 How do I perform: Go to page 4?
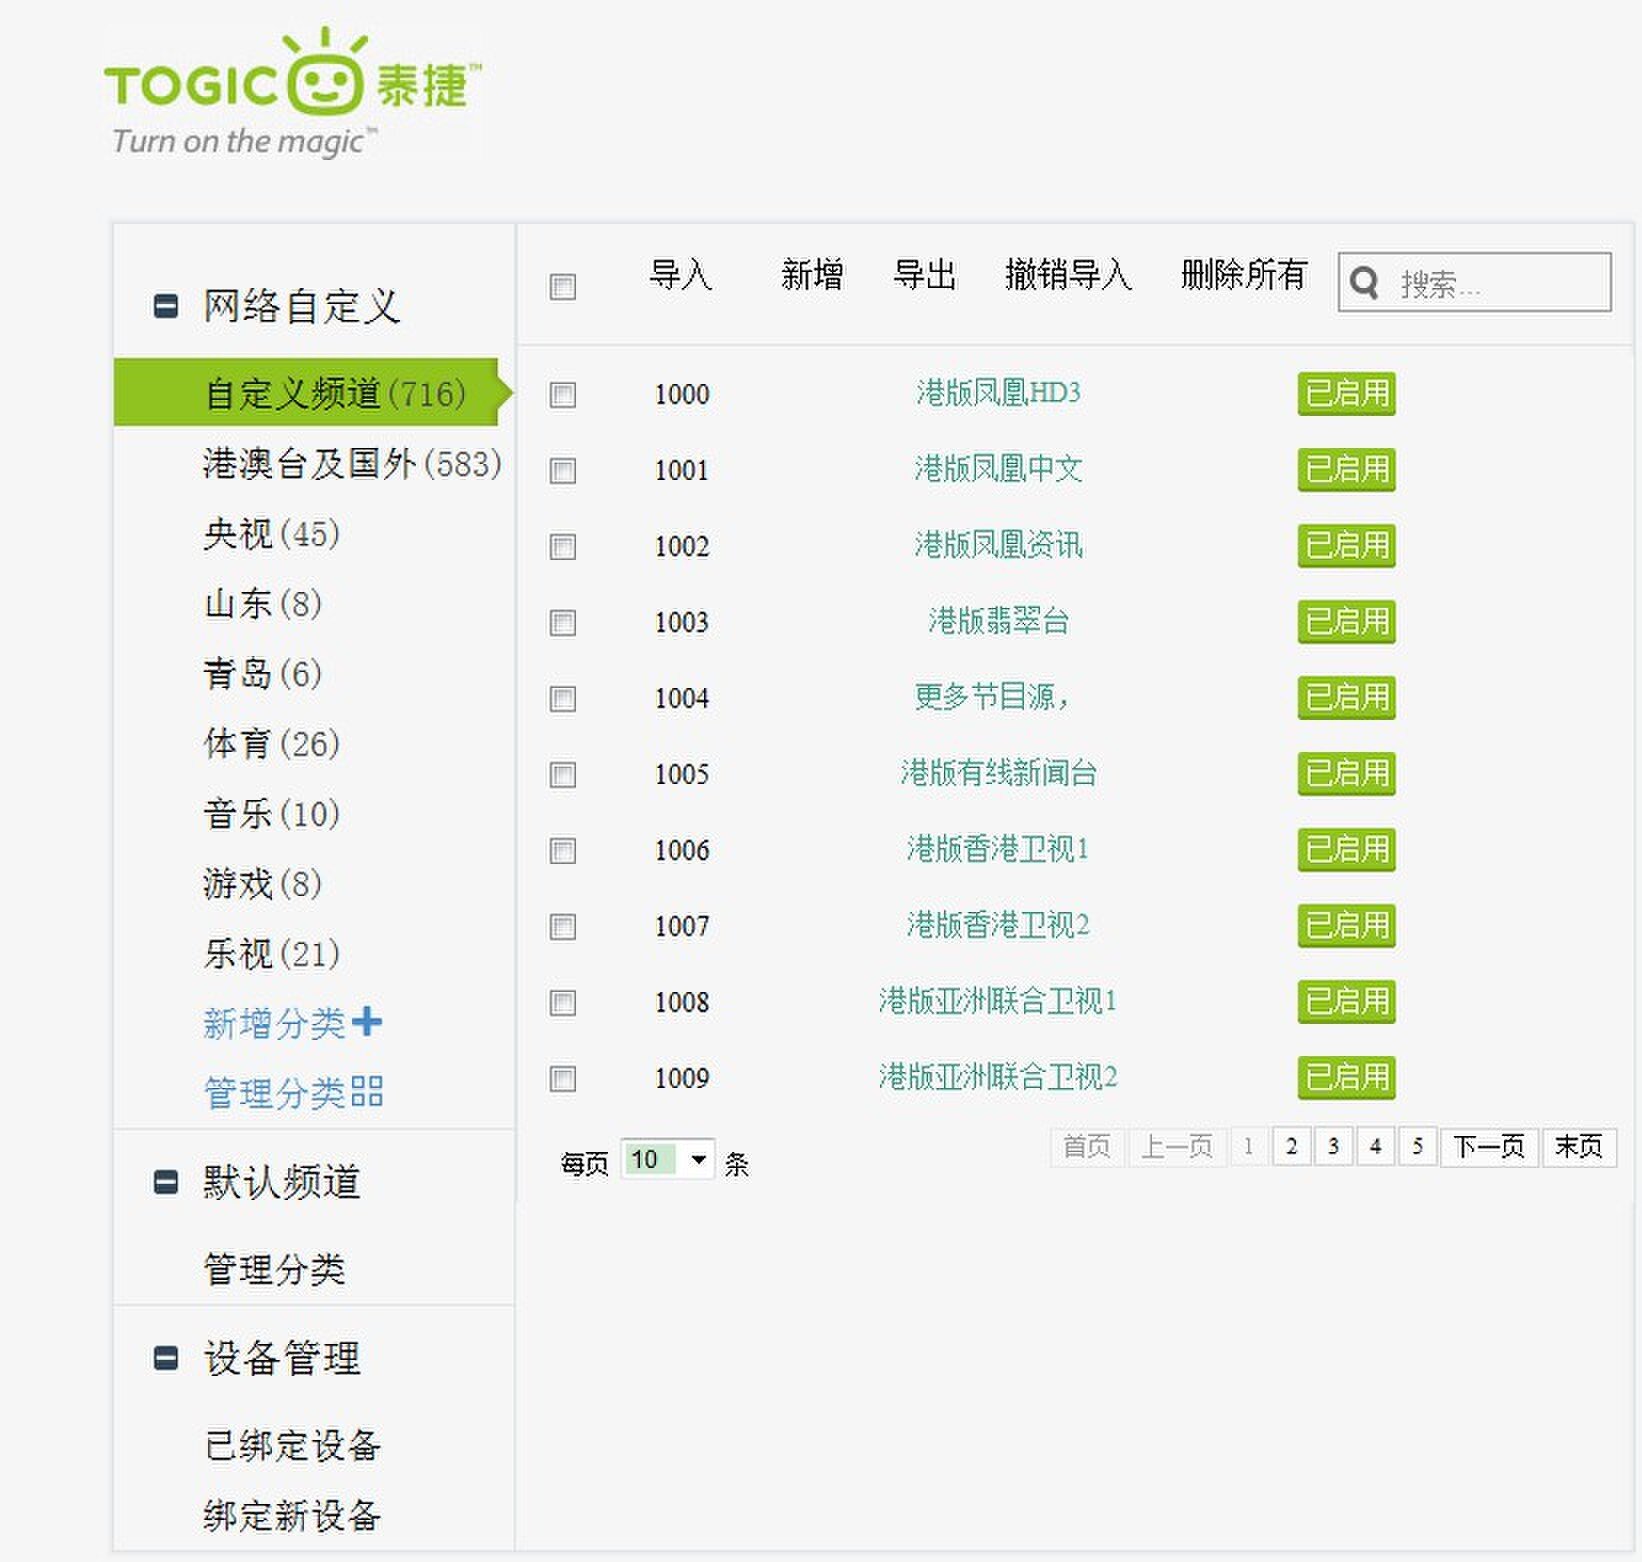(x=1375, y=1146)
